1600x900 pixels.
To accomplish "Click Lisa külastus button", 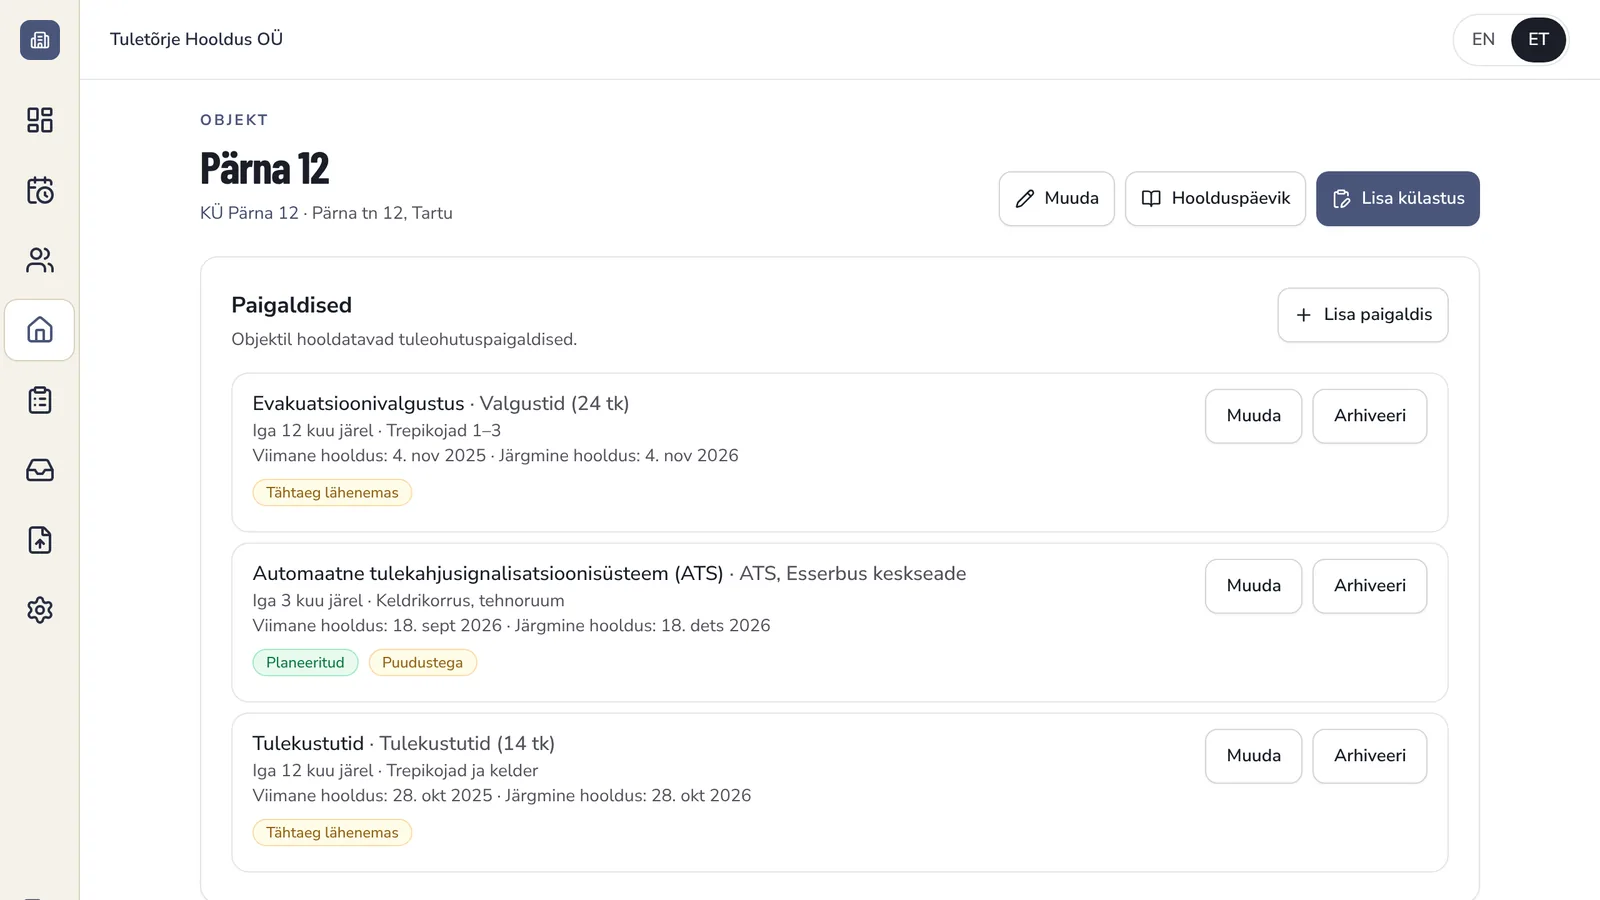I will pos(1398,199).
